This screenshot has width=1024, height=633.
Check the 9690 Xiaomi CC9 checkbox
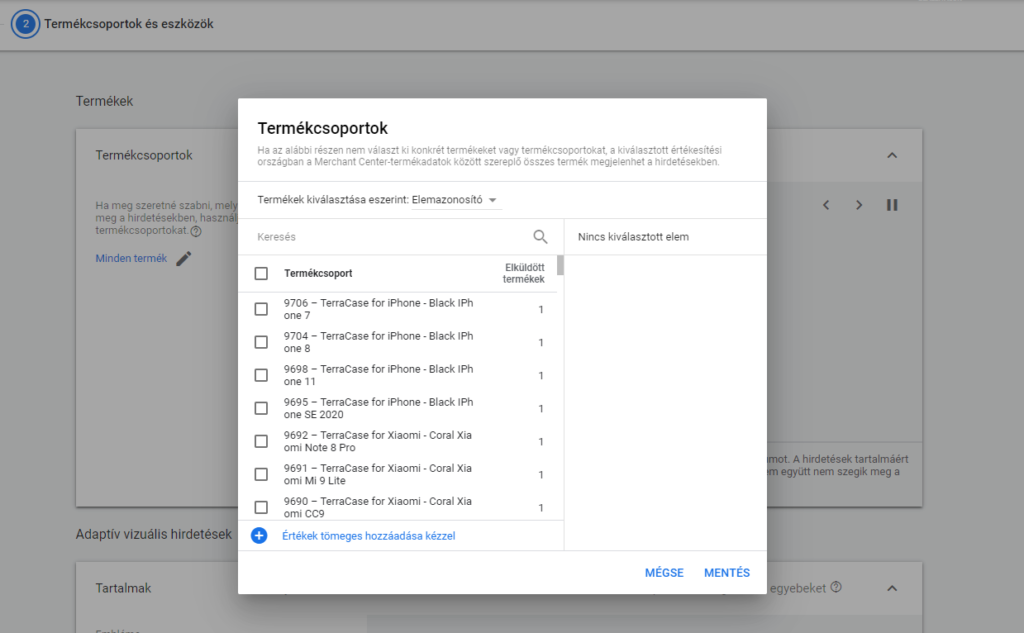261,508
